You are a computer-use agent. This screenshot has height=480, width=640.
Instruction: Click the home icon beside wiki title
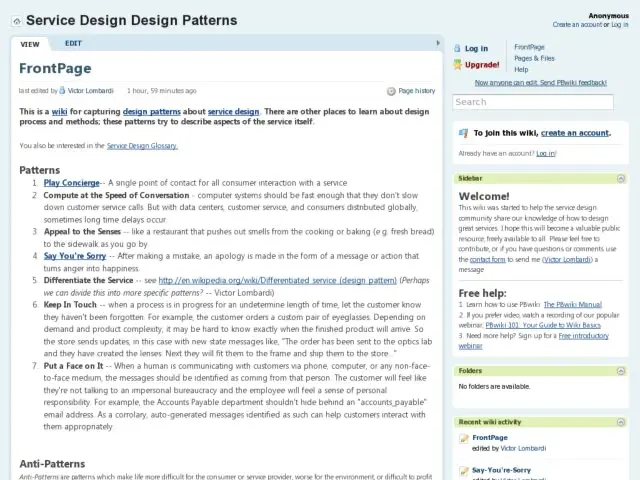17,21
